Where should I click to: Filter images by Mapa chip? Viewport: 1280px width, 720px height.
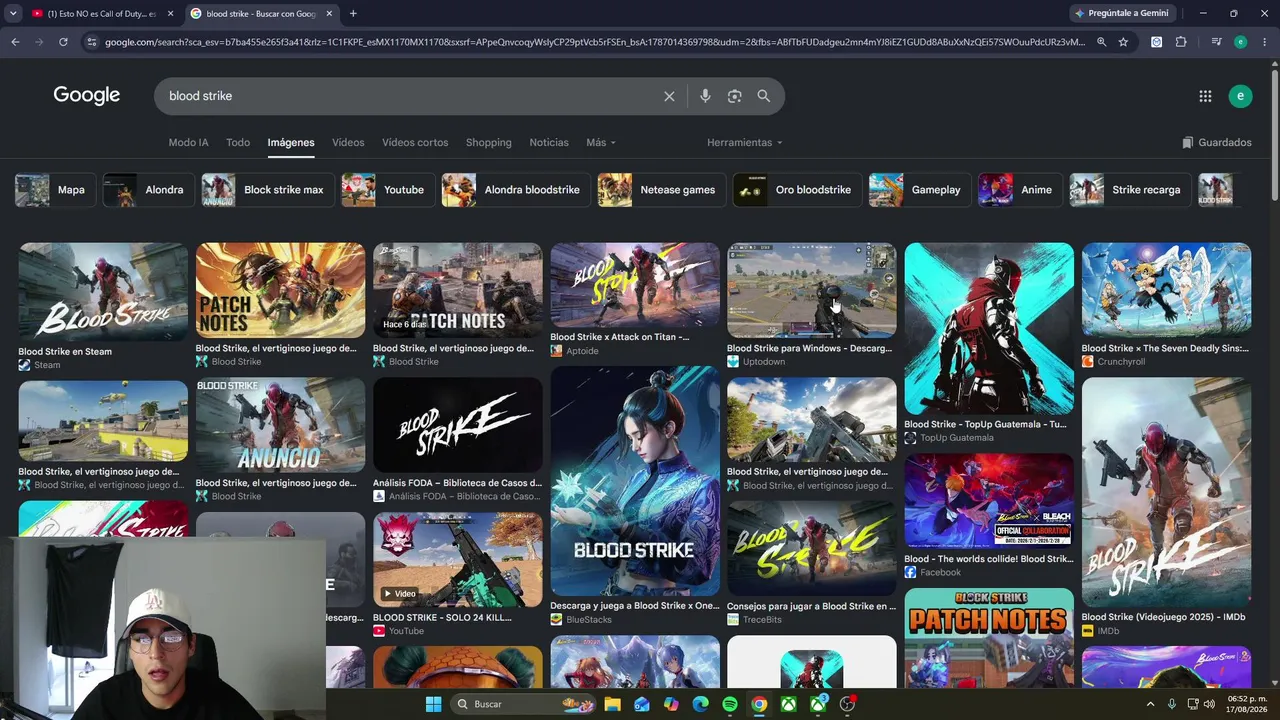coord(55,190)
